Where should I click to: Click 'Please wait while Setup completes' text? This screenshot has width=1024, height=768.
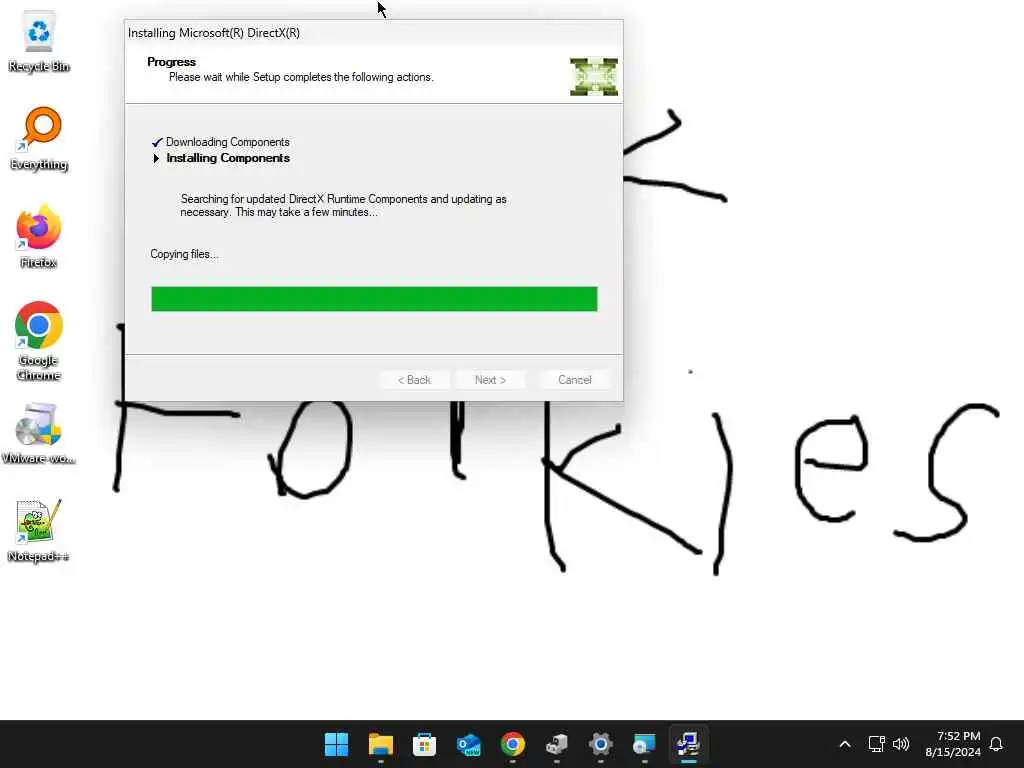coord(301,77)
